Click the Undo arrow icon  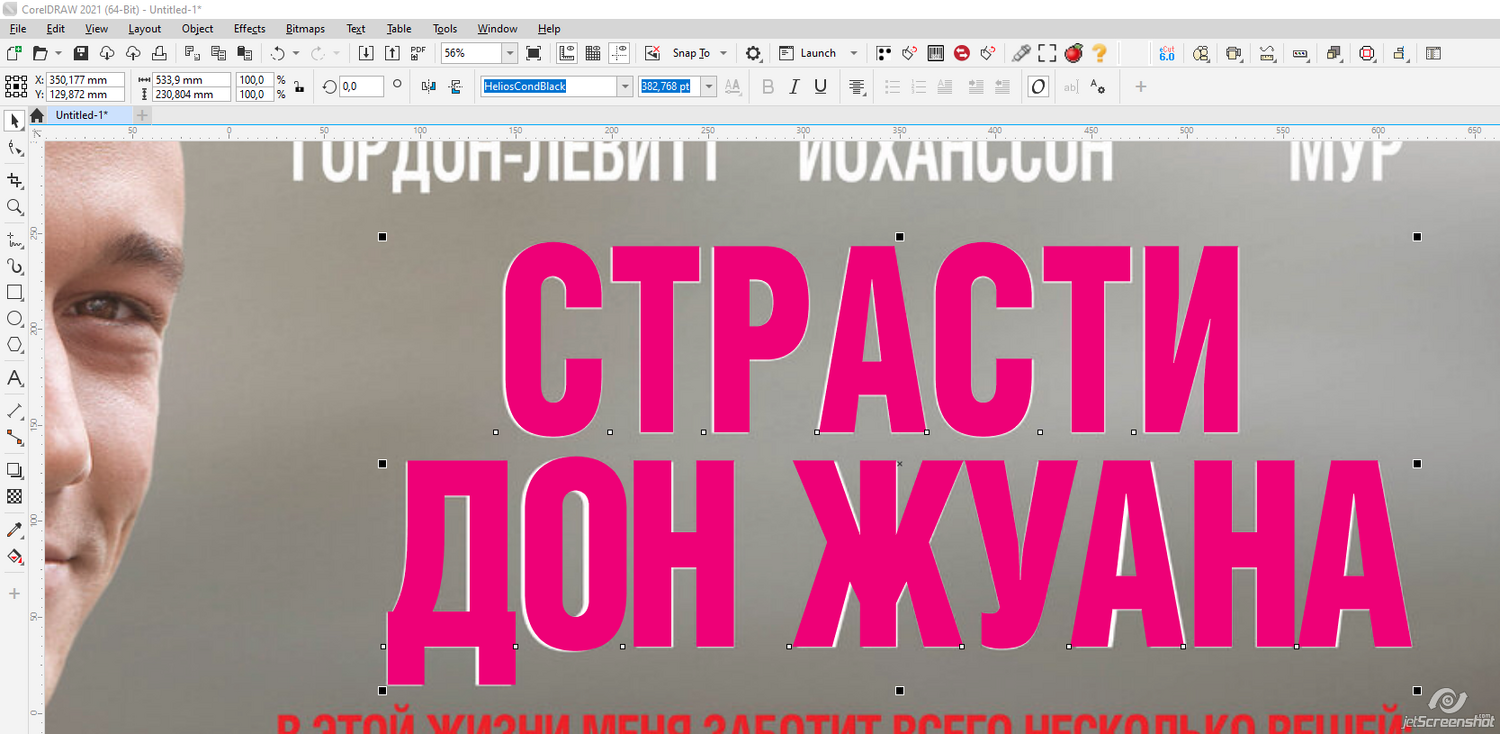click(x=278, y=53)
